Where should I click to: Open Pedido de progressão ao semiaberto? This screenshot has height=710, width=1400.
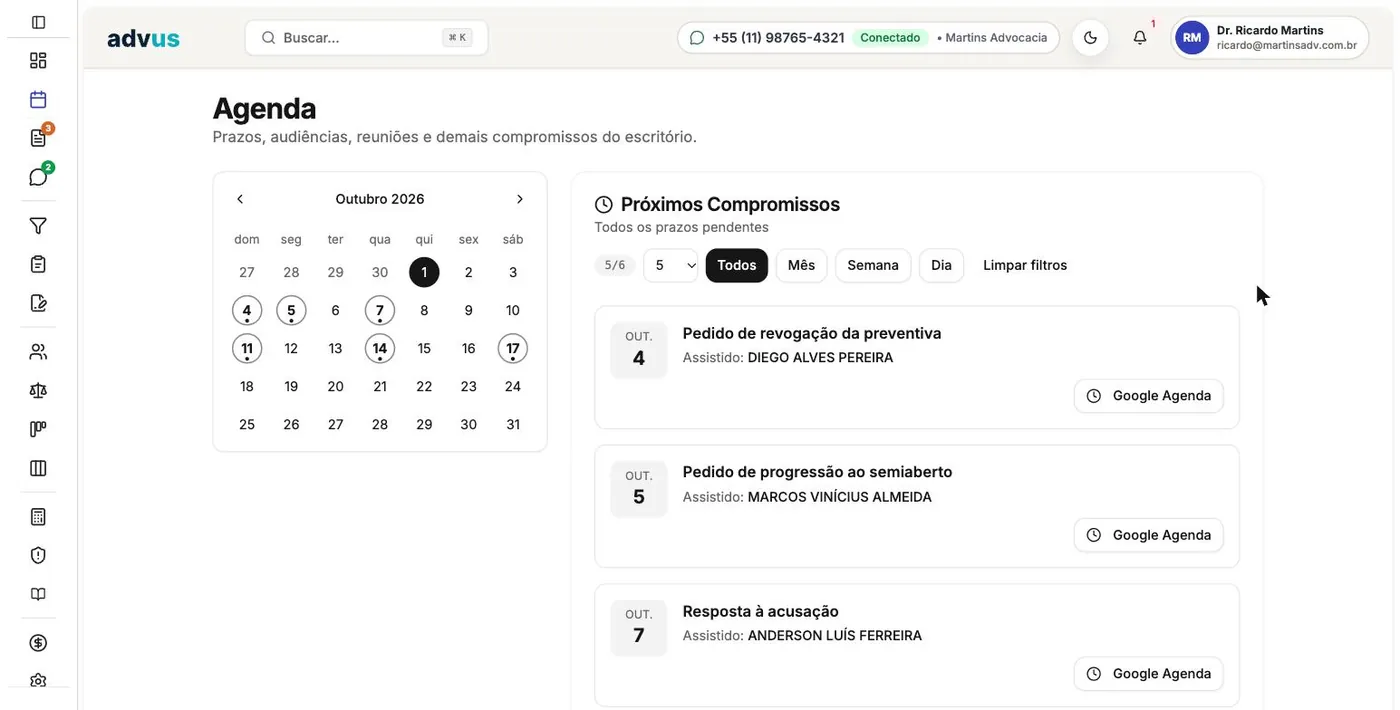tap(817, 472)
